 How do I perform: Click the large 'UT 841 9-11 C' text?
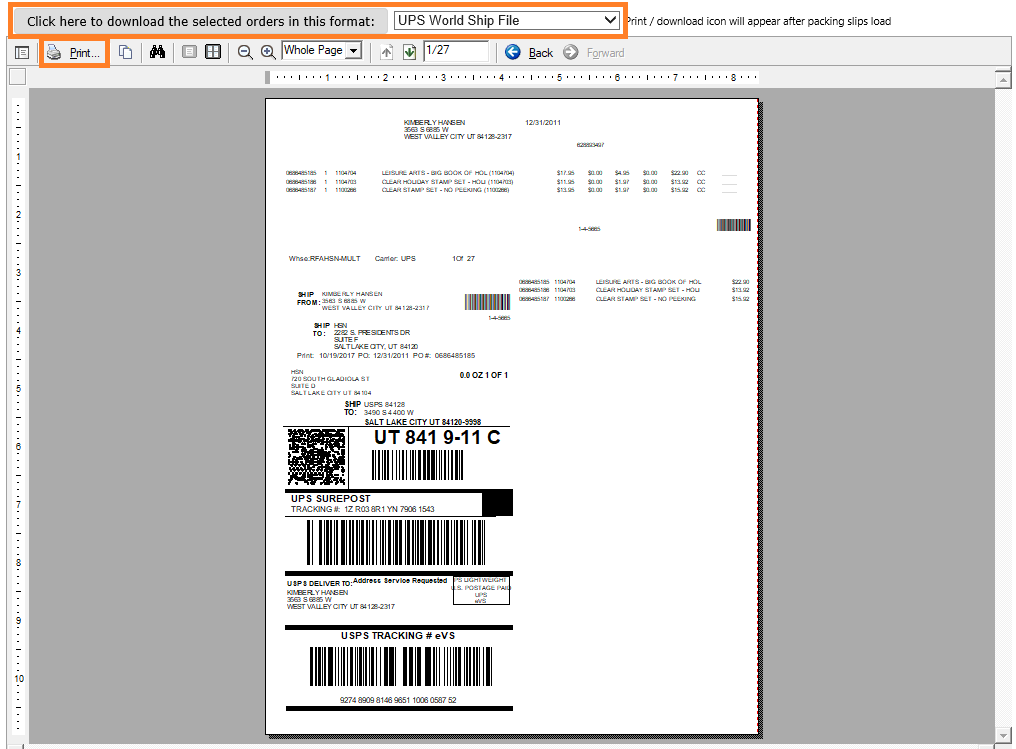pyautogui.click(x=437, y=437)
